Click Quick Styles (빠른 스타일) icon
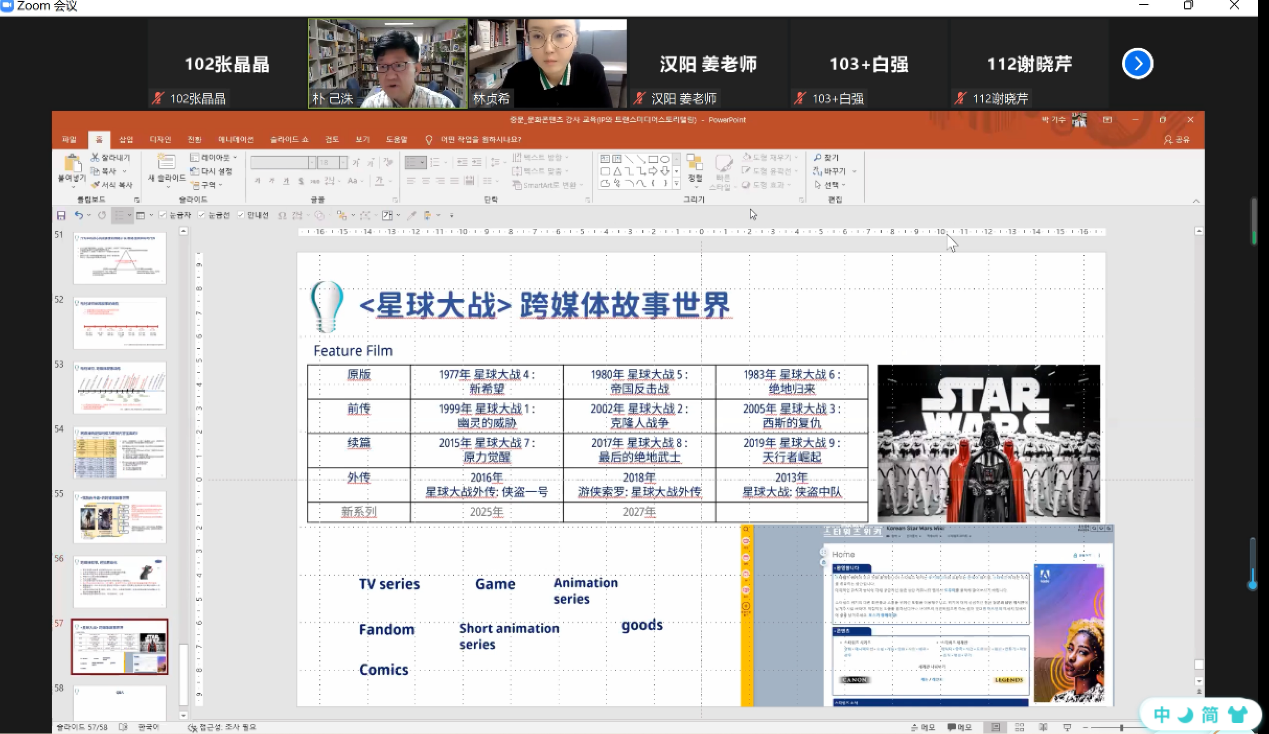The height and width of the screenshot is (734, 1269). (723, 170)
